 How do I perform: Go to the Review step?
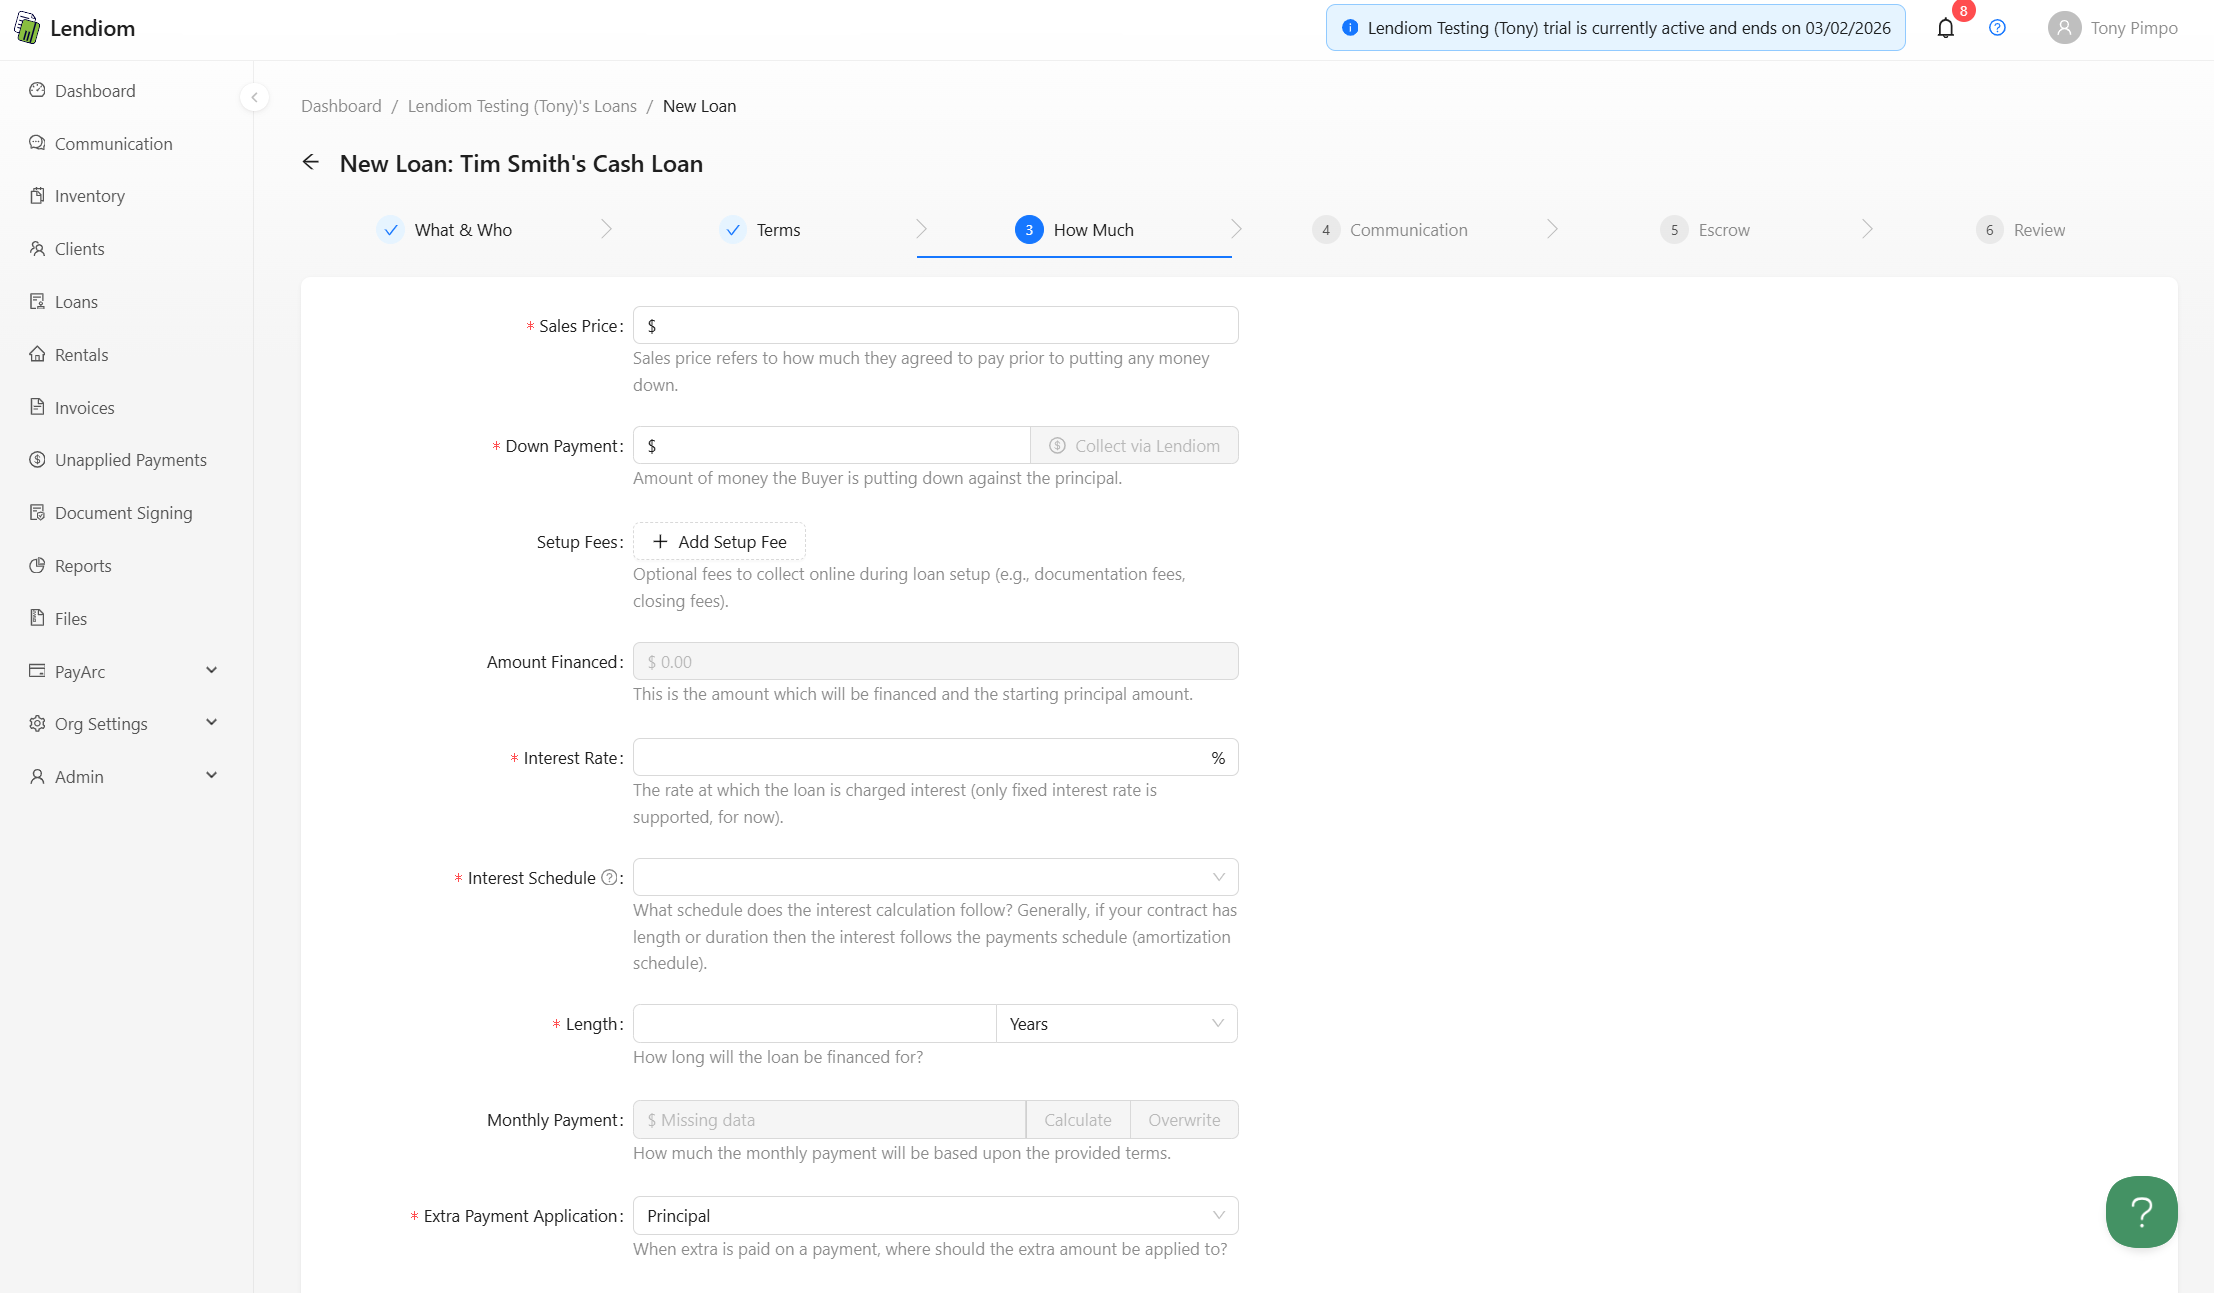tap(2020, 230)
